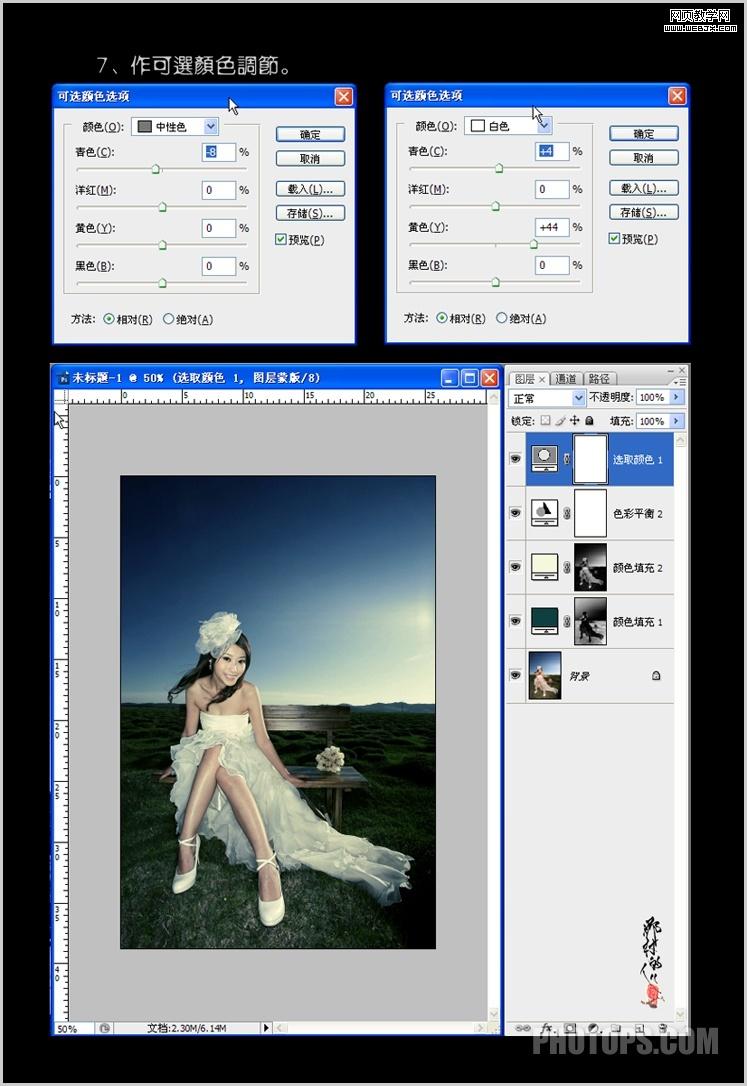The image size is (747, 1086).
Task: Toggle 预览 checkbox in right dialog
Action: 613,239
